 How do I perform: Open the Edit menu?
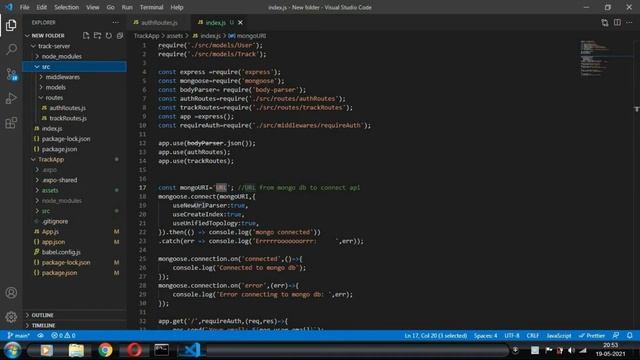pos(42,7)
